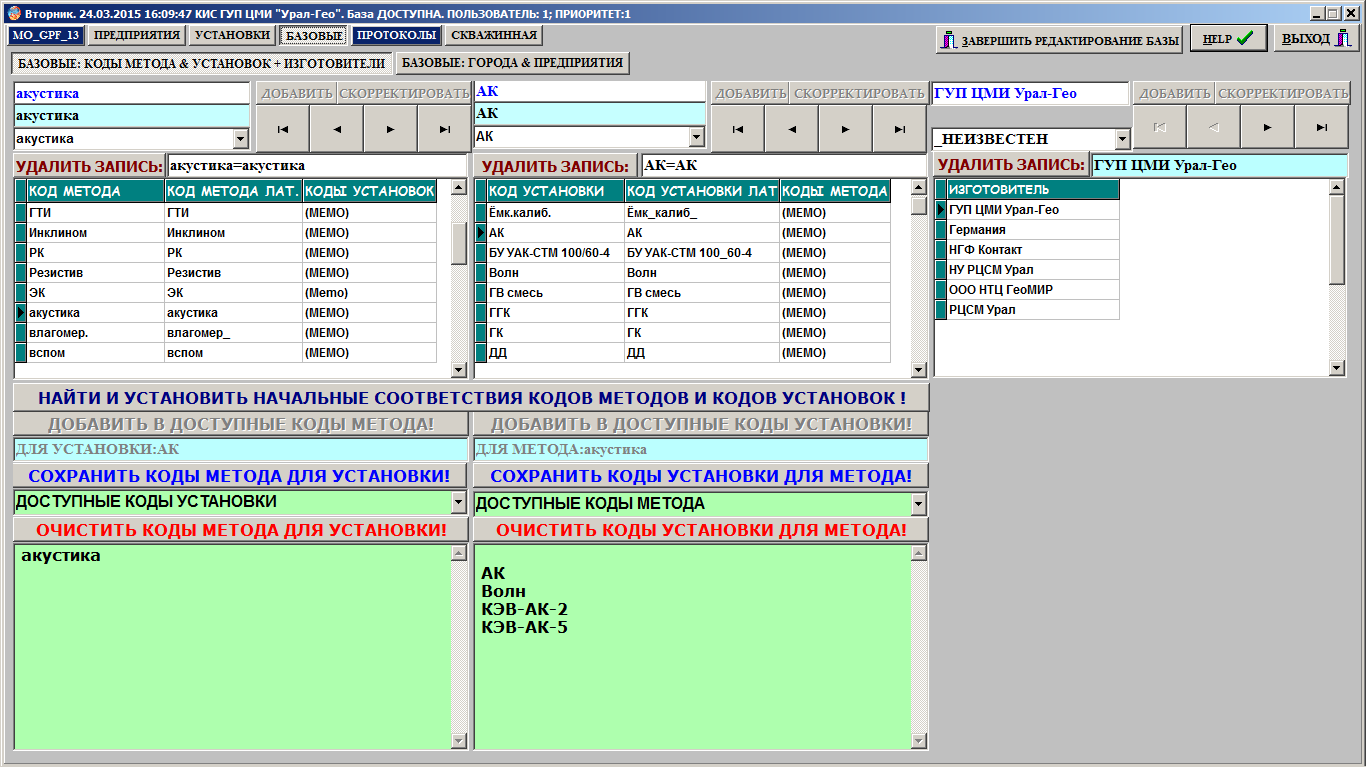Click scroll-down arrow of installation codes table
Screen dimensions: 1366x768
coord(919,370)
